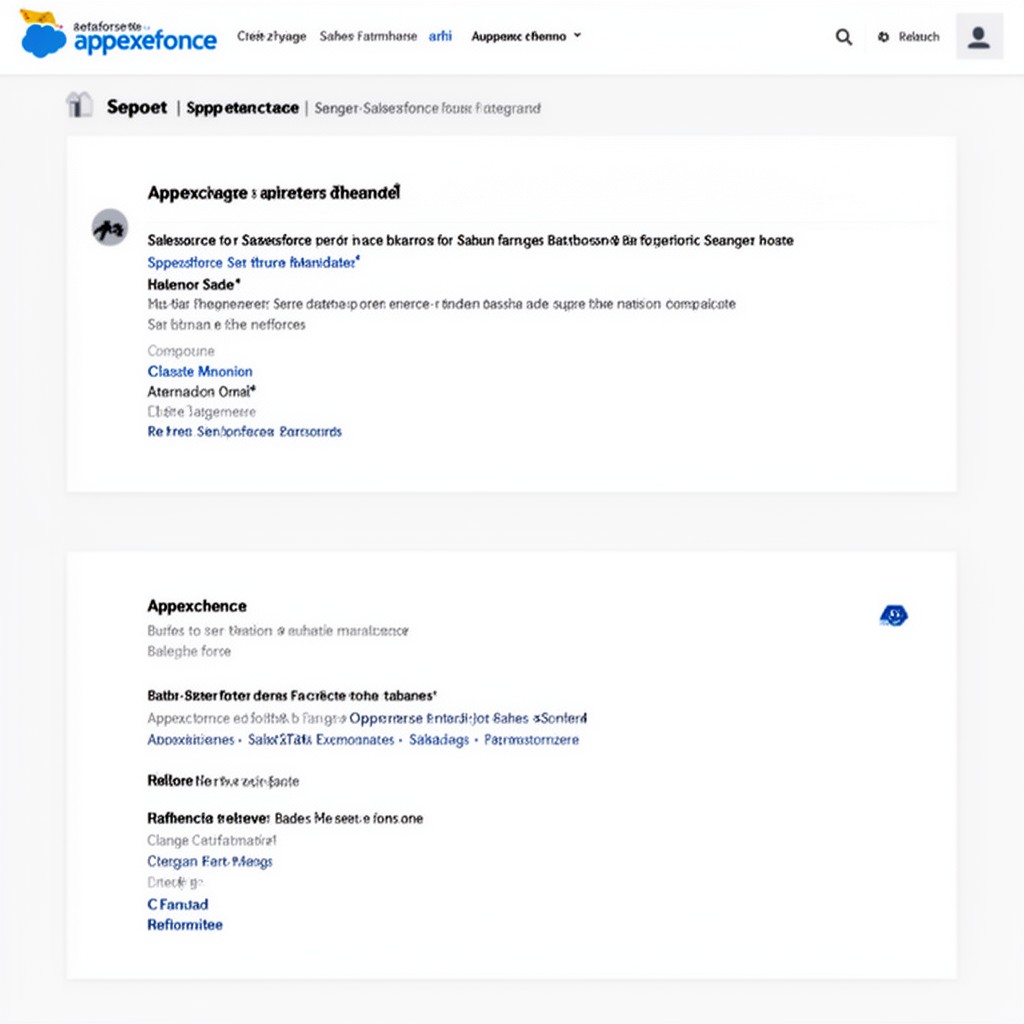Open the C Fanuad link
Viewport: 1024px width, 1024px height.
(178, 904)
